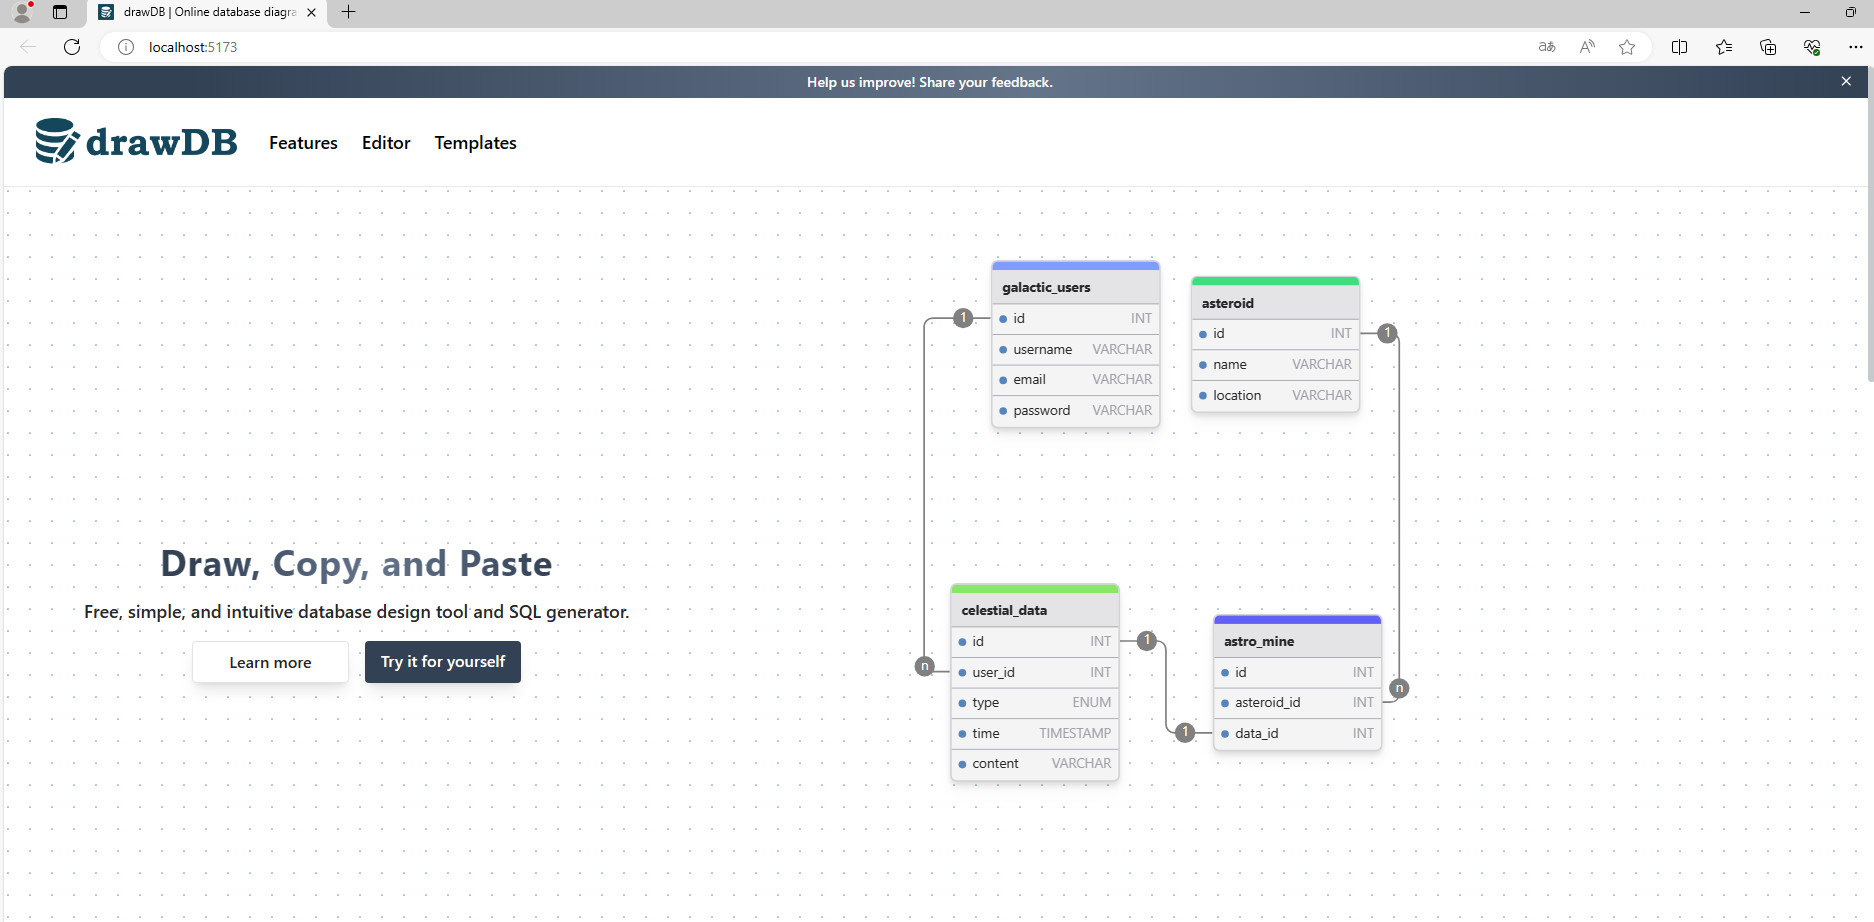
Task: Open the Features menu item
Action: click(303, 143)
